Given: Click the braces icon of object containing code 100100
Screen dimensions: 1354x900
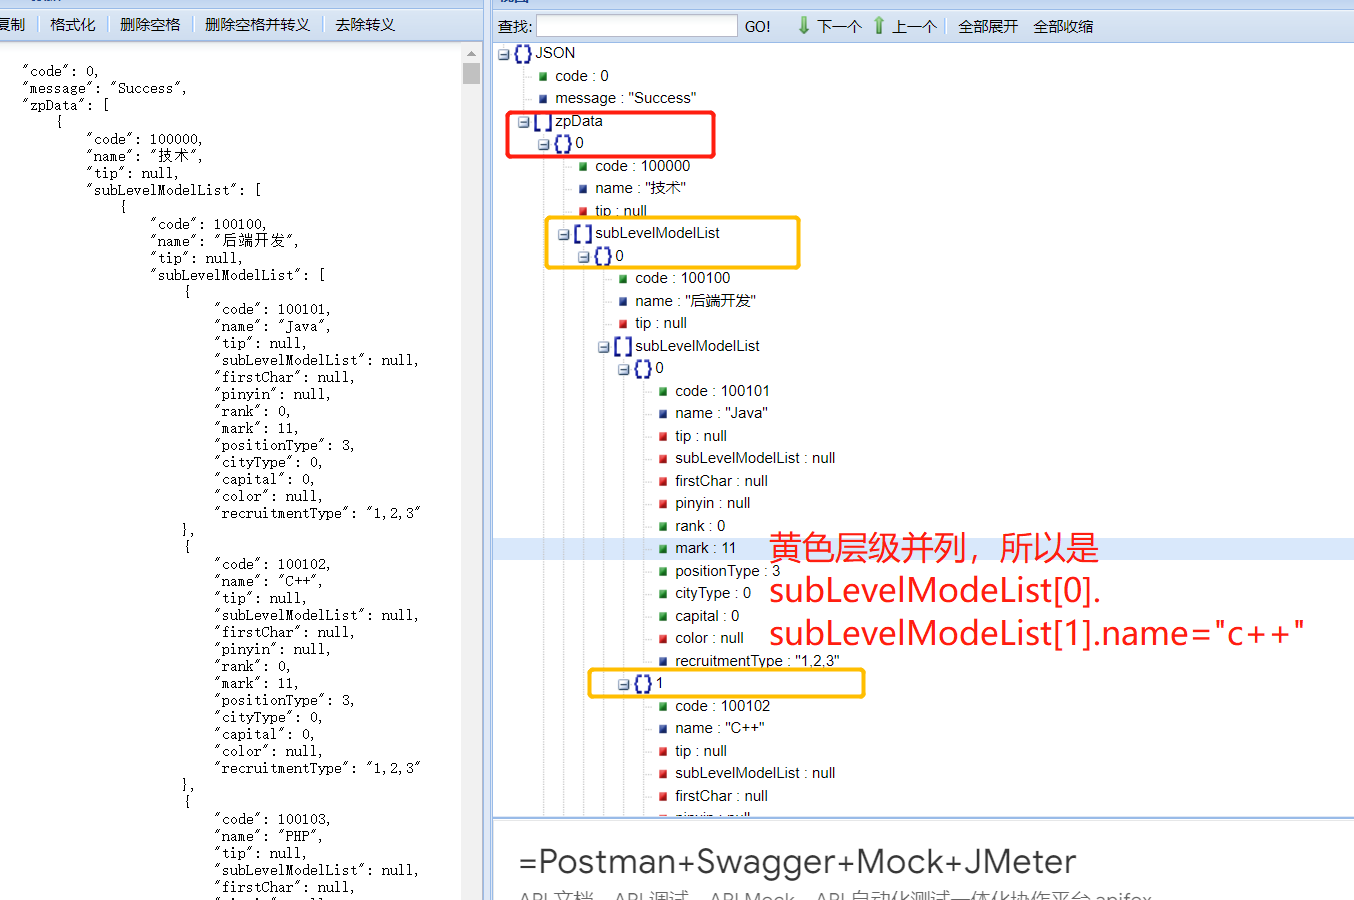Looking at the screenshot, I should [603, 257].
